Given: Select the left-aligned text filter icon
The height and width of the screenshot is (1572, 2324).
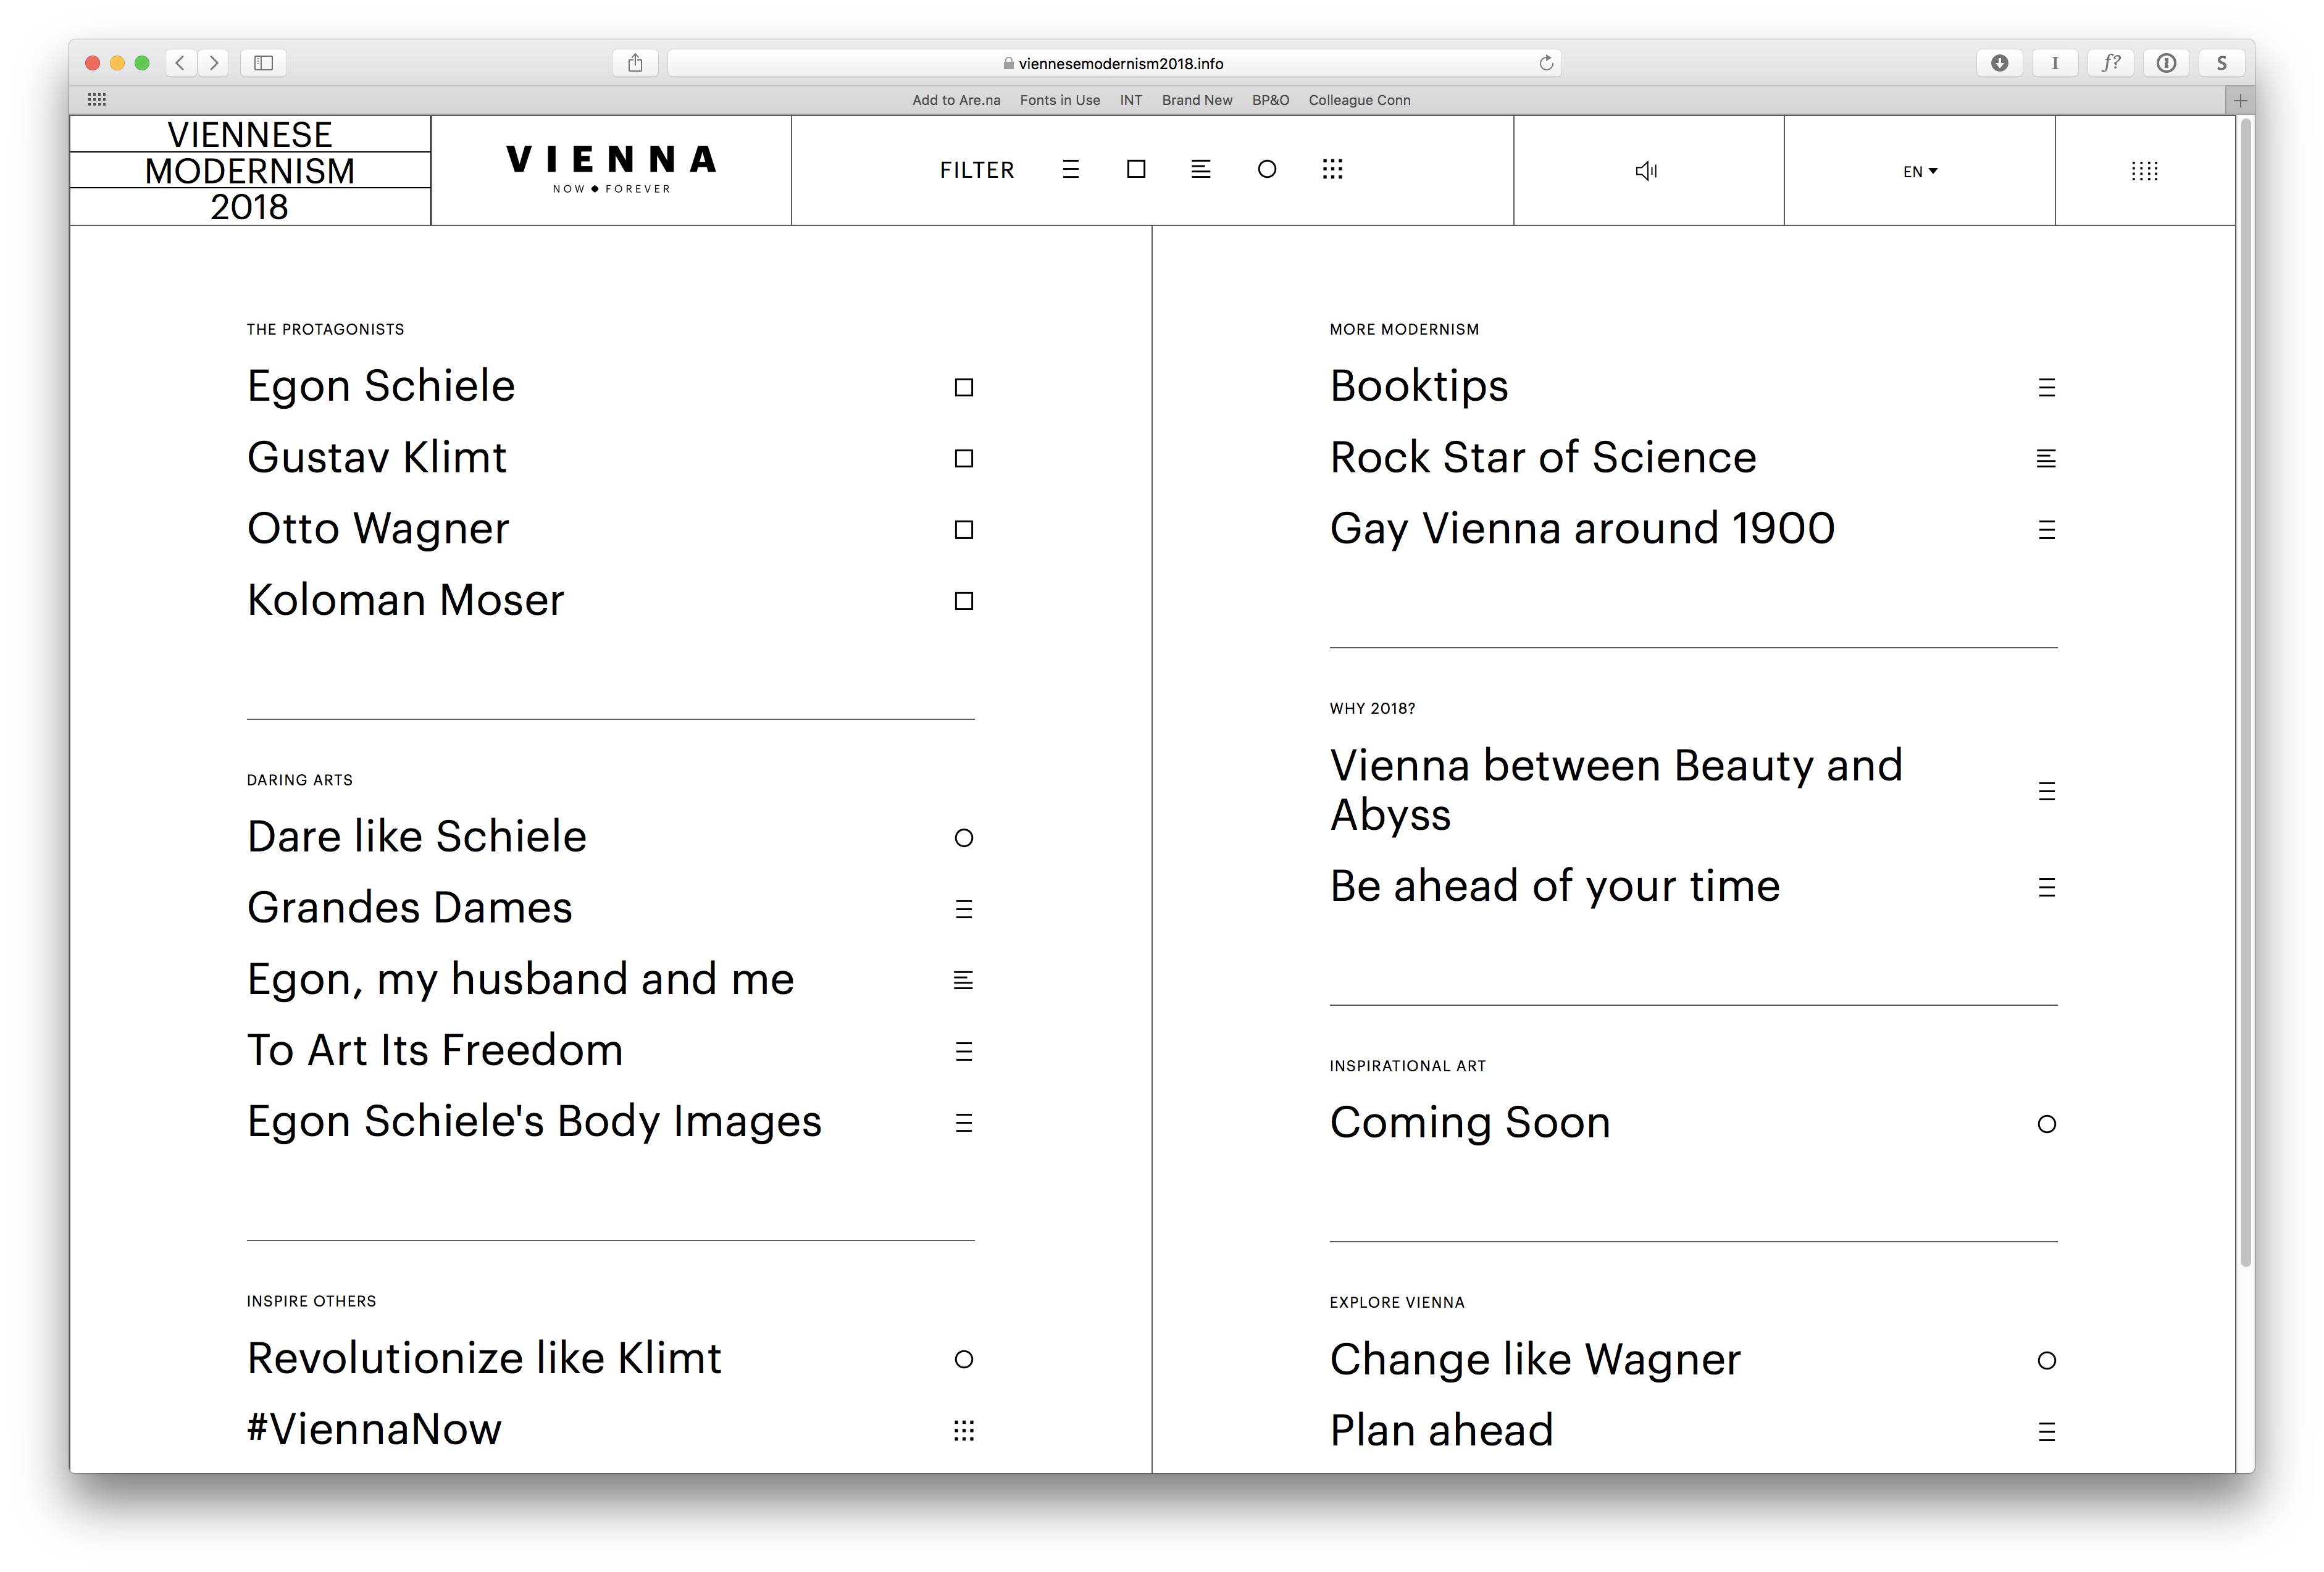Looking at the screenshot, I should [x=1201, y=169].
